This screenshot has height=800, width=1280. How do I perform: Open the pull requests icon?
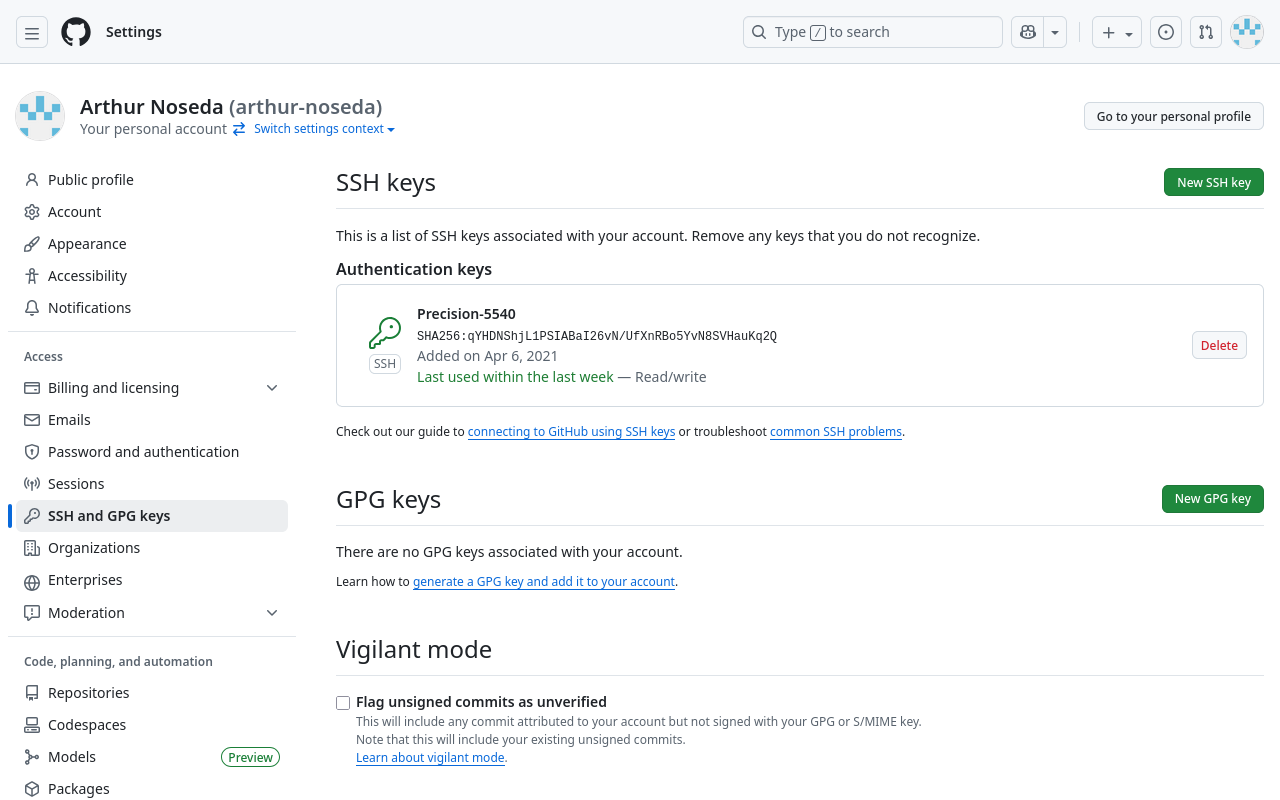pyautogui.click(x=1205, y=31)
